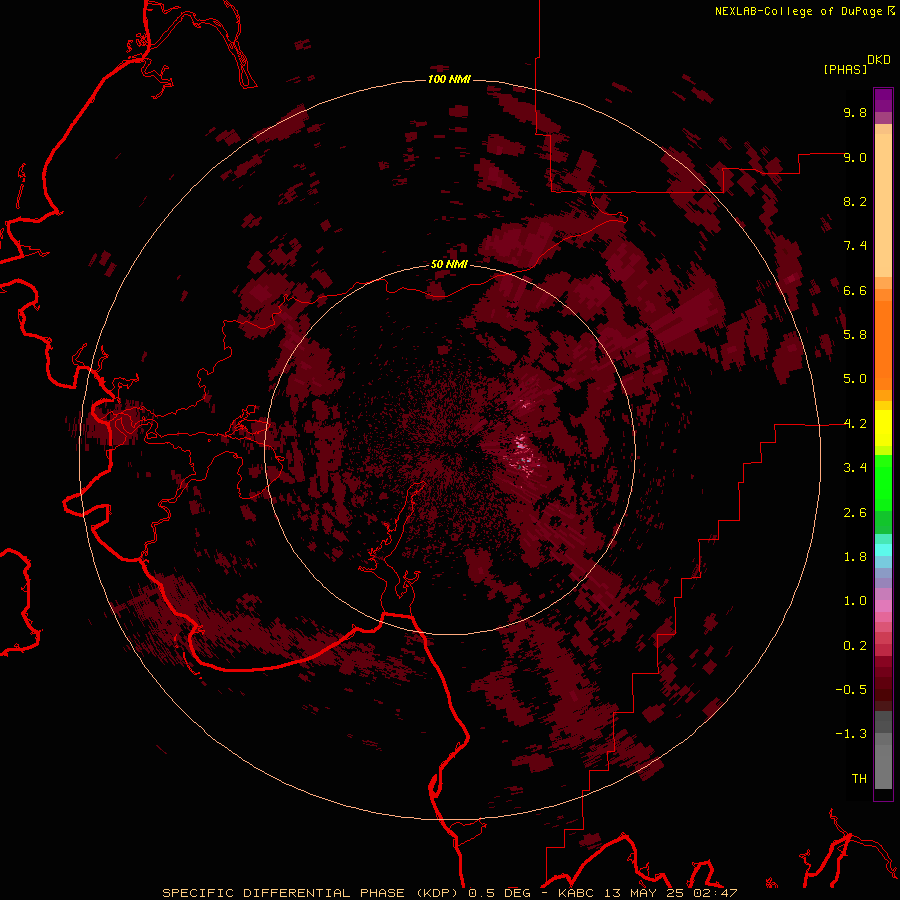Click the -0.5 scale label
The image size is (900, 900).
[x=851, y=690]
